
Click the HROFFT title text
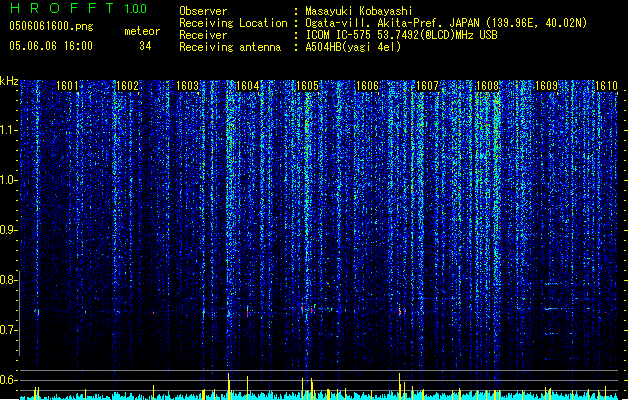click(62, 8)
